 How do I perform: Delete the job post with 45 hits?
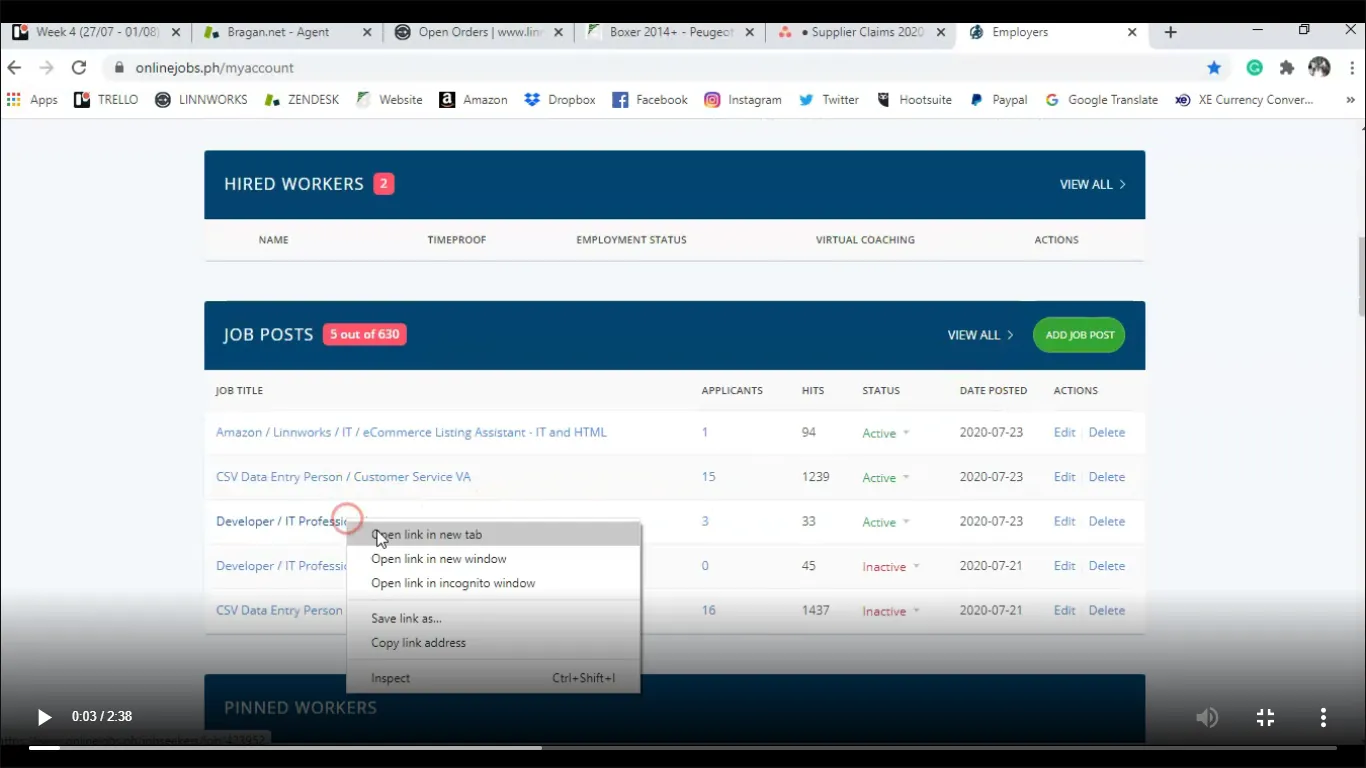(x=1106, y=566)
